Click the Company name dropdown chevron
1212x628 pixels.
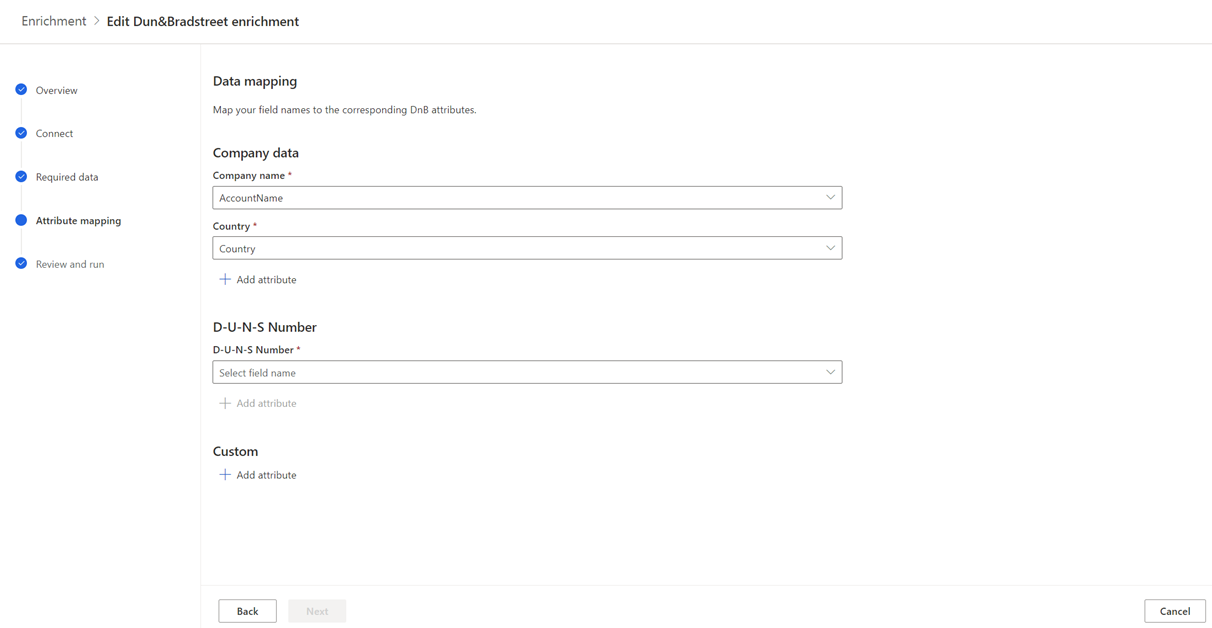(x=830, y=198)
